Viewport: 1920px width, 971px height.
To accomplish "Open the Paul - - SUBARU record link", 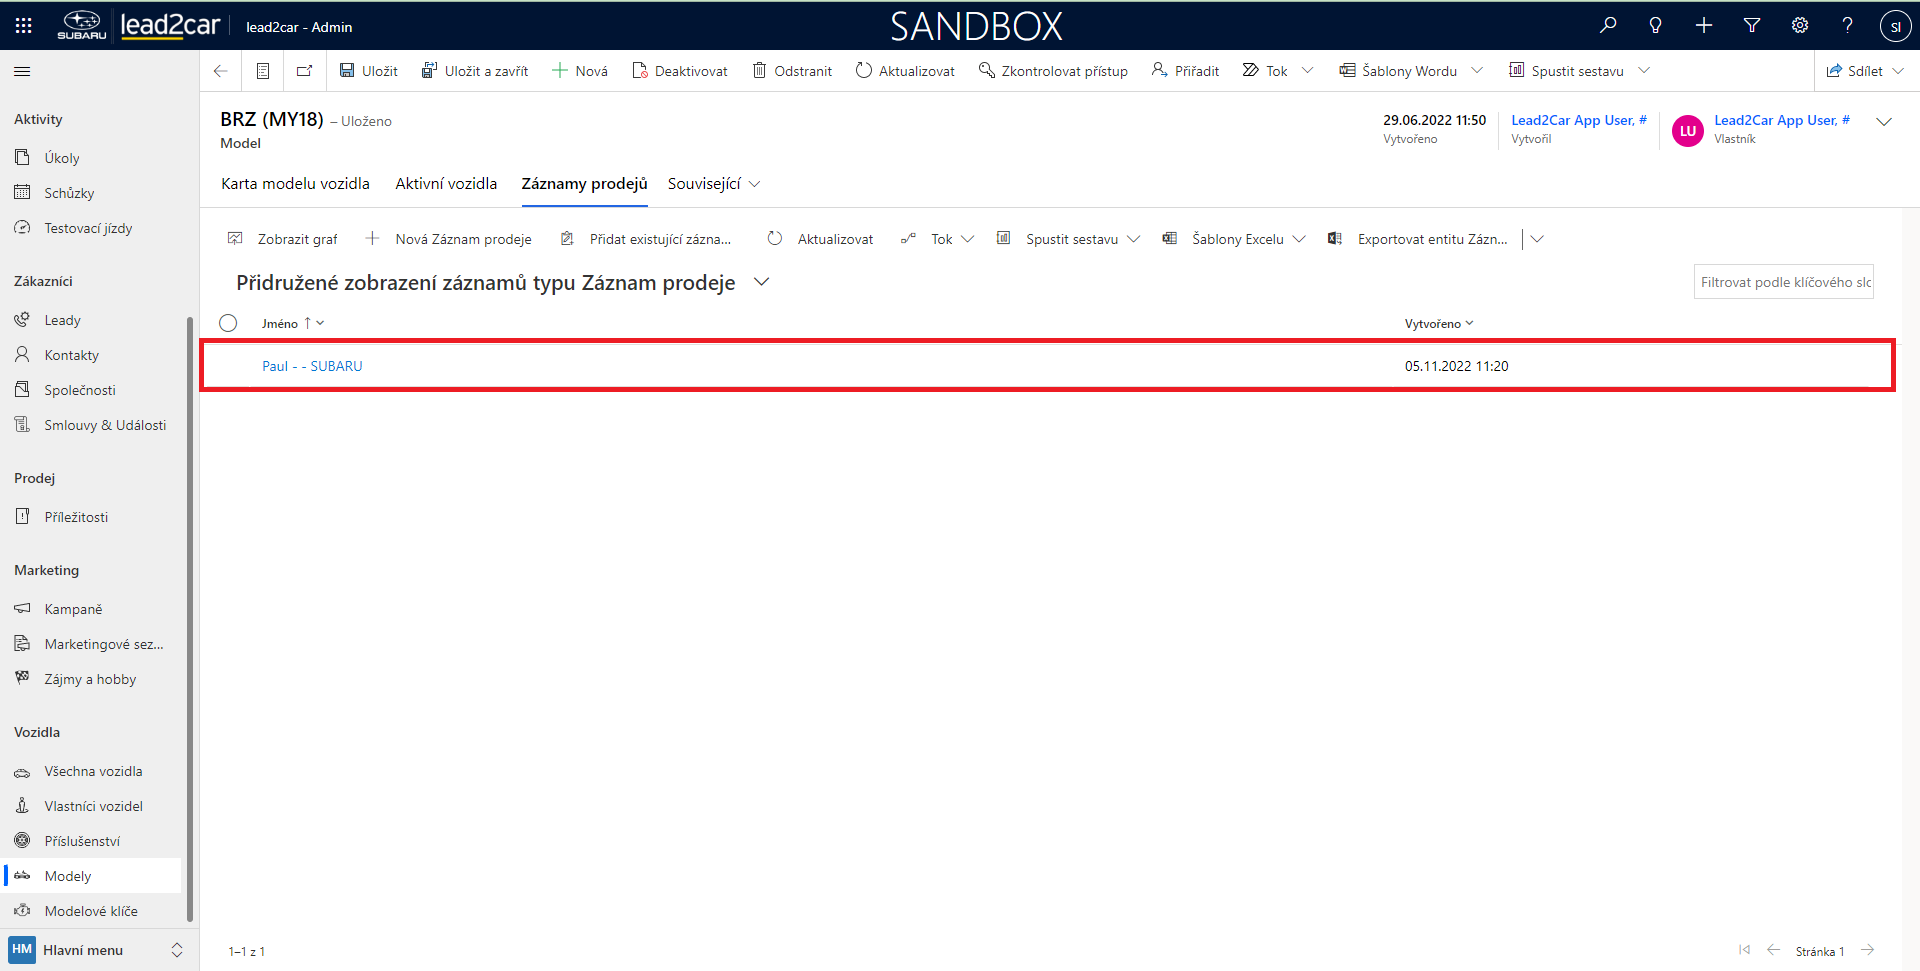I will 312,366.
